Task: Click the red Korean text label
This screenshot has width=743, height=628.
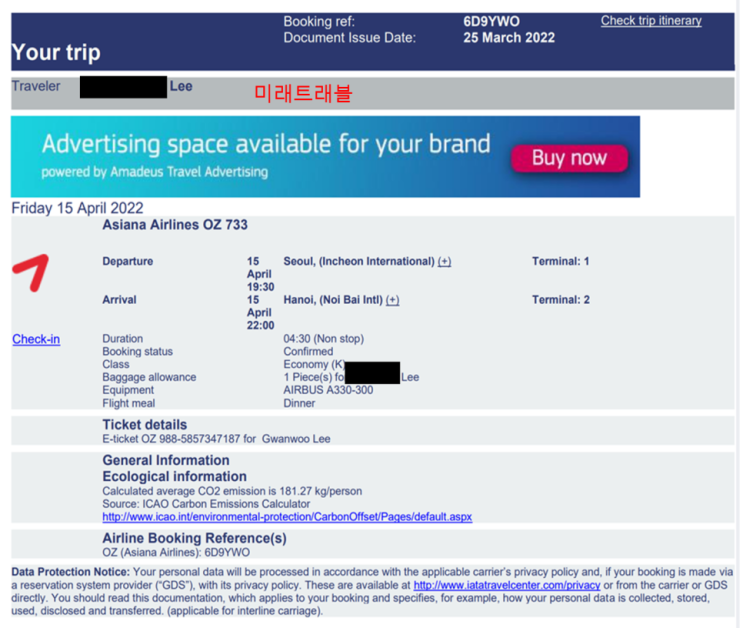Action: pyautogui.click(x=303, y=93)
